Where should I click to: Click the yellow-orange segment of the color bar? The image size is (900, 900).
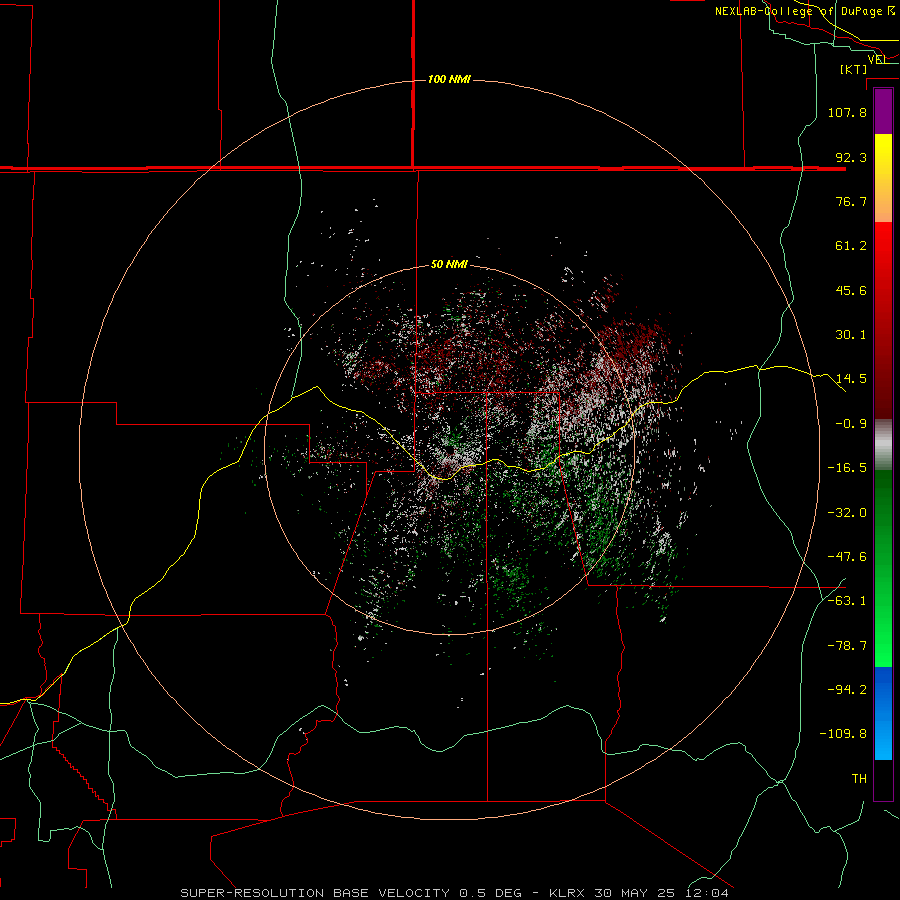coord(883,178)
